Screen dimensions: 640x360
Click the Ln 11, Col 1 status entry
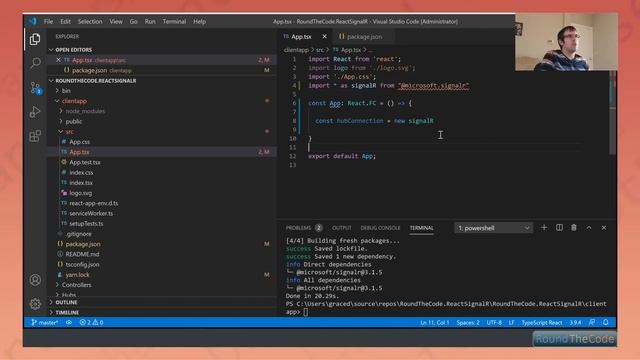435,322
